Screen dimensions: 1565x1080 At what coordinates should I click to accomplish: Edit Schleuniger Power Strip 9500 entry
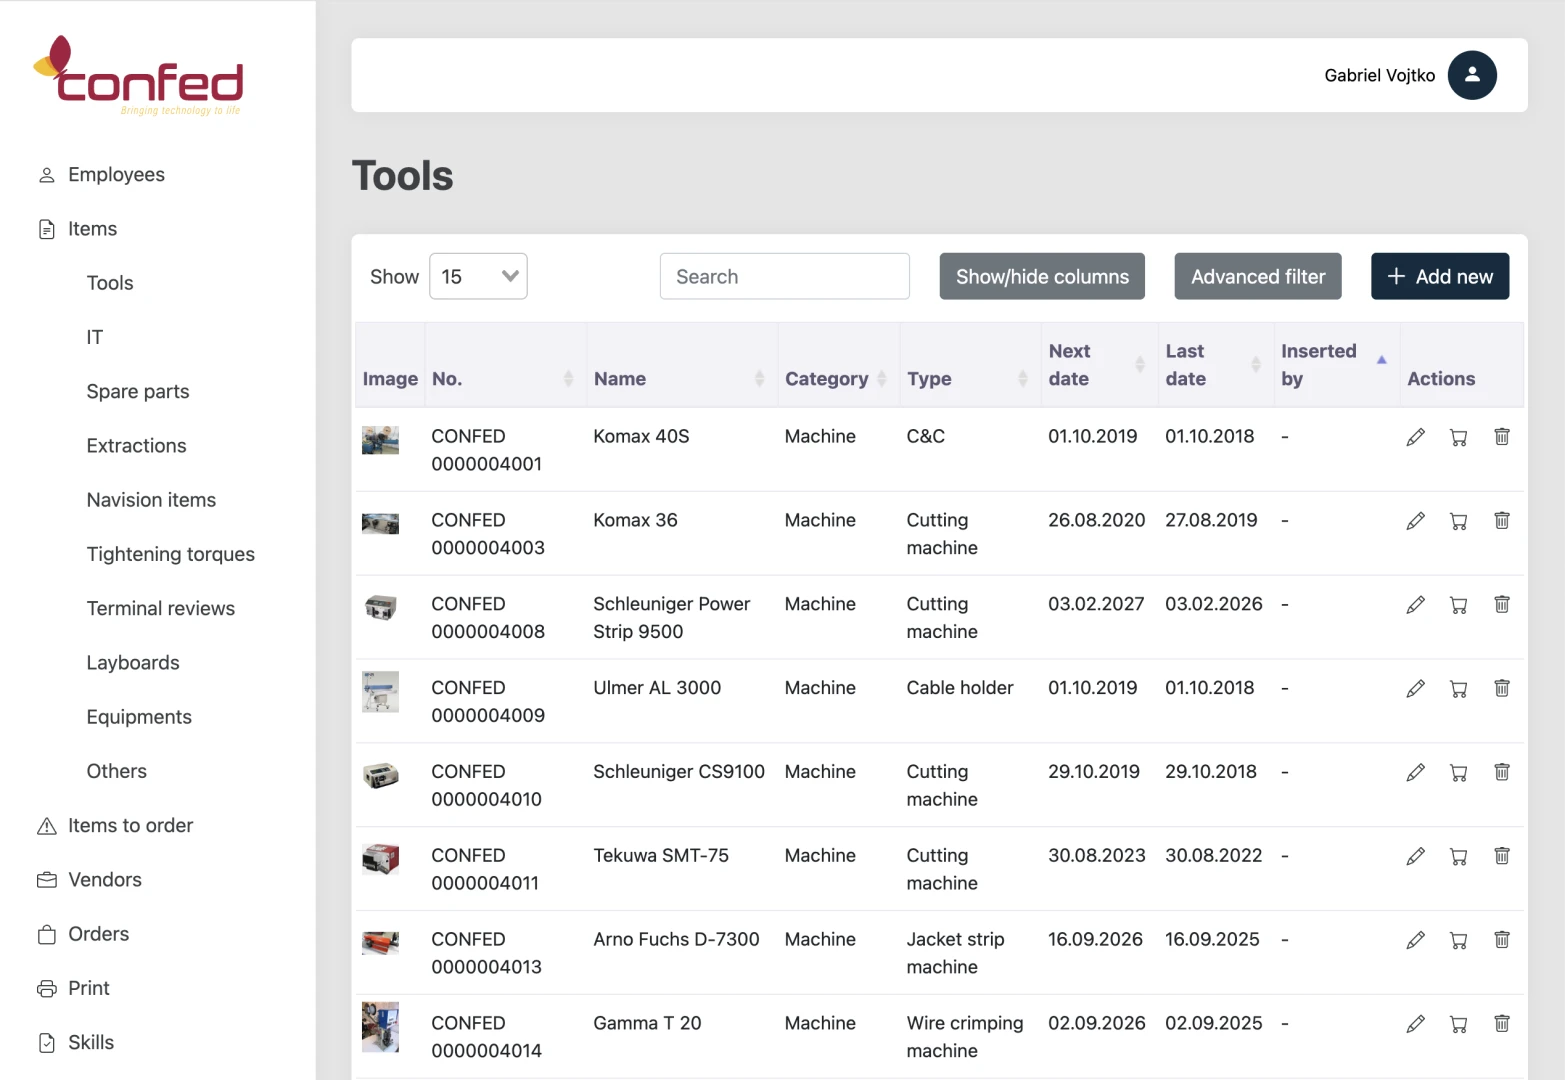[1415, 605]
